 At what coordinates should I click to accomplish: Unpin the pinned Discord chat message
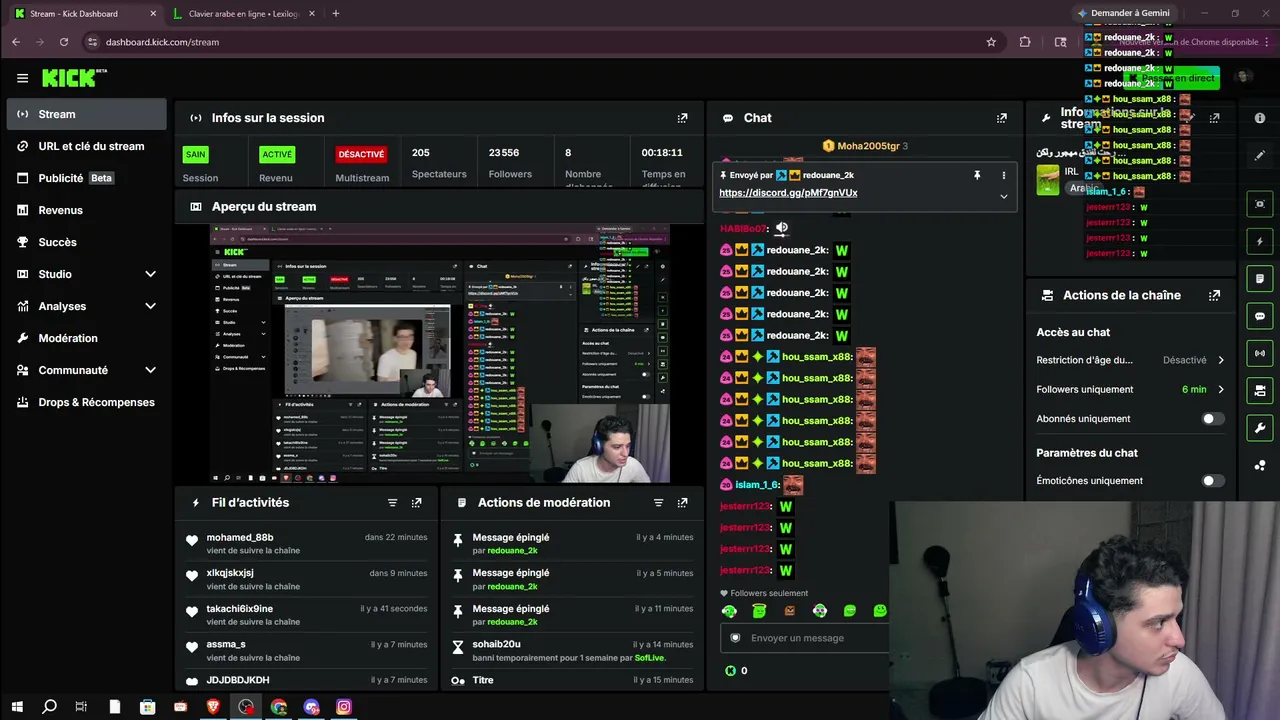[x=977, y=175]
